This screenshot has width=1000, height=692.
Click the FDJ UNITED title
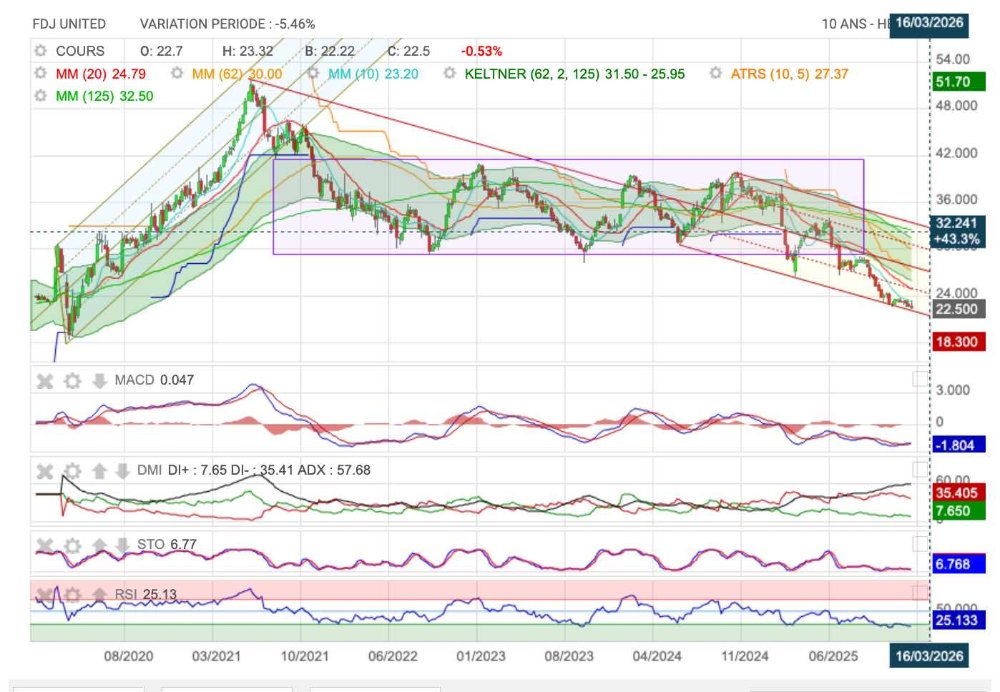[x=69, y=24]
